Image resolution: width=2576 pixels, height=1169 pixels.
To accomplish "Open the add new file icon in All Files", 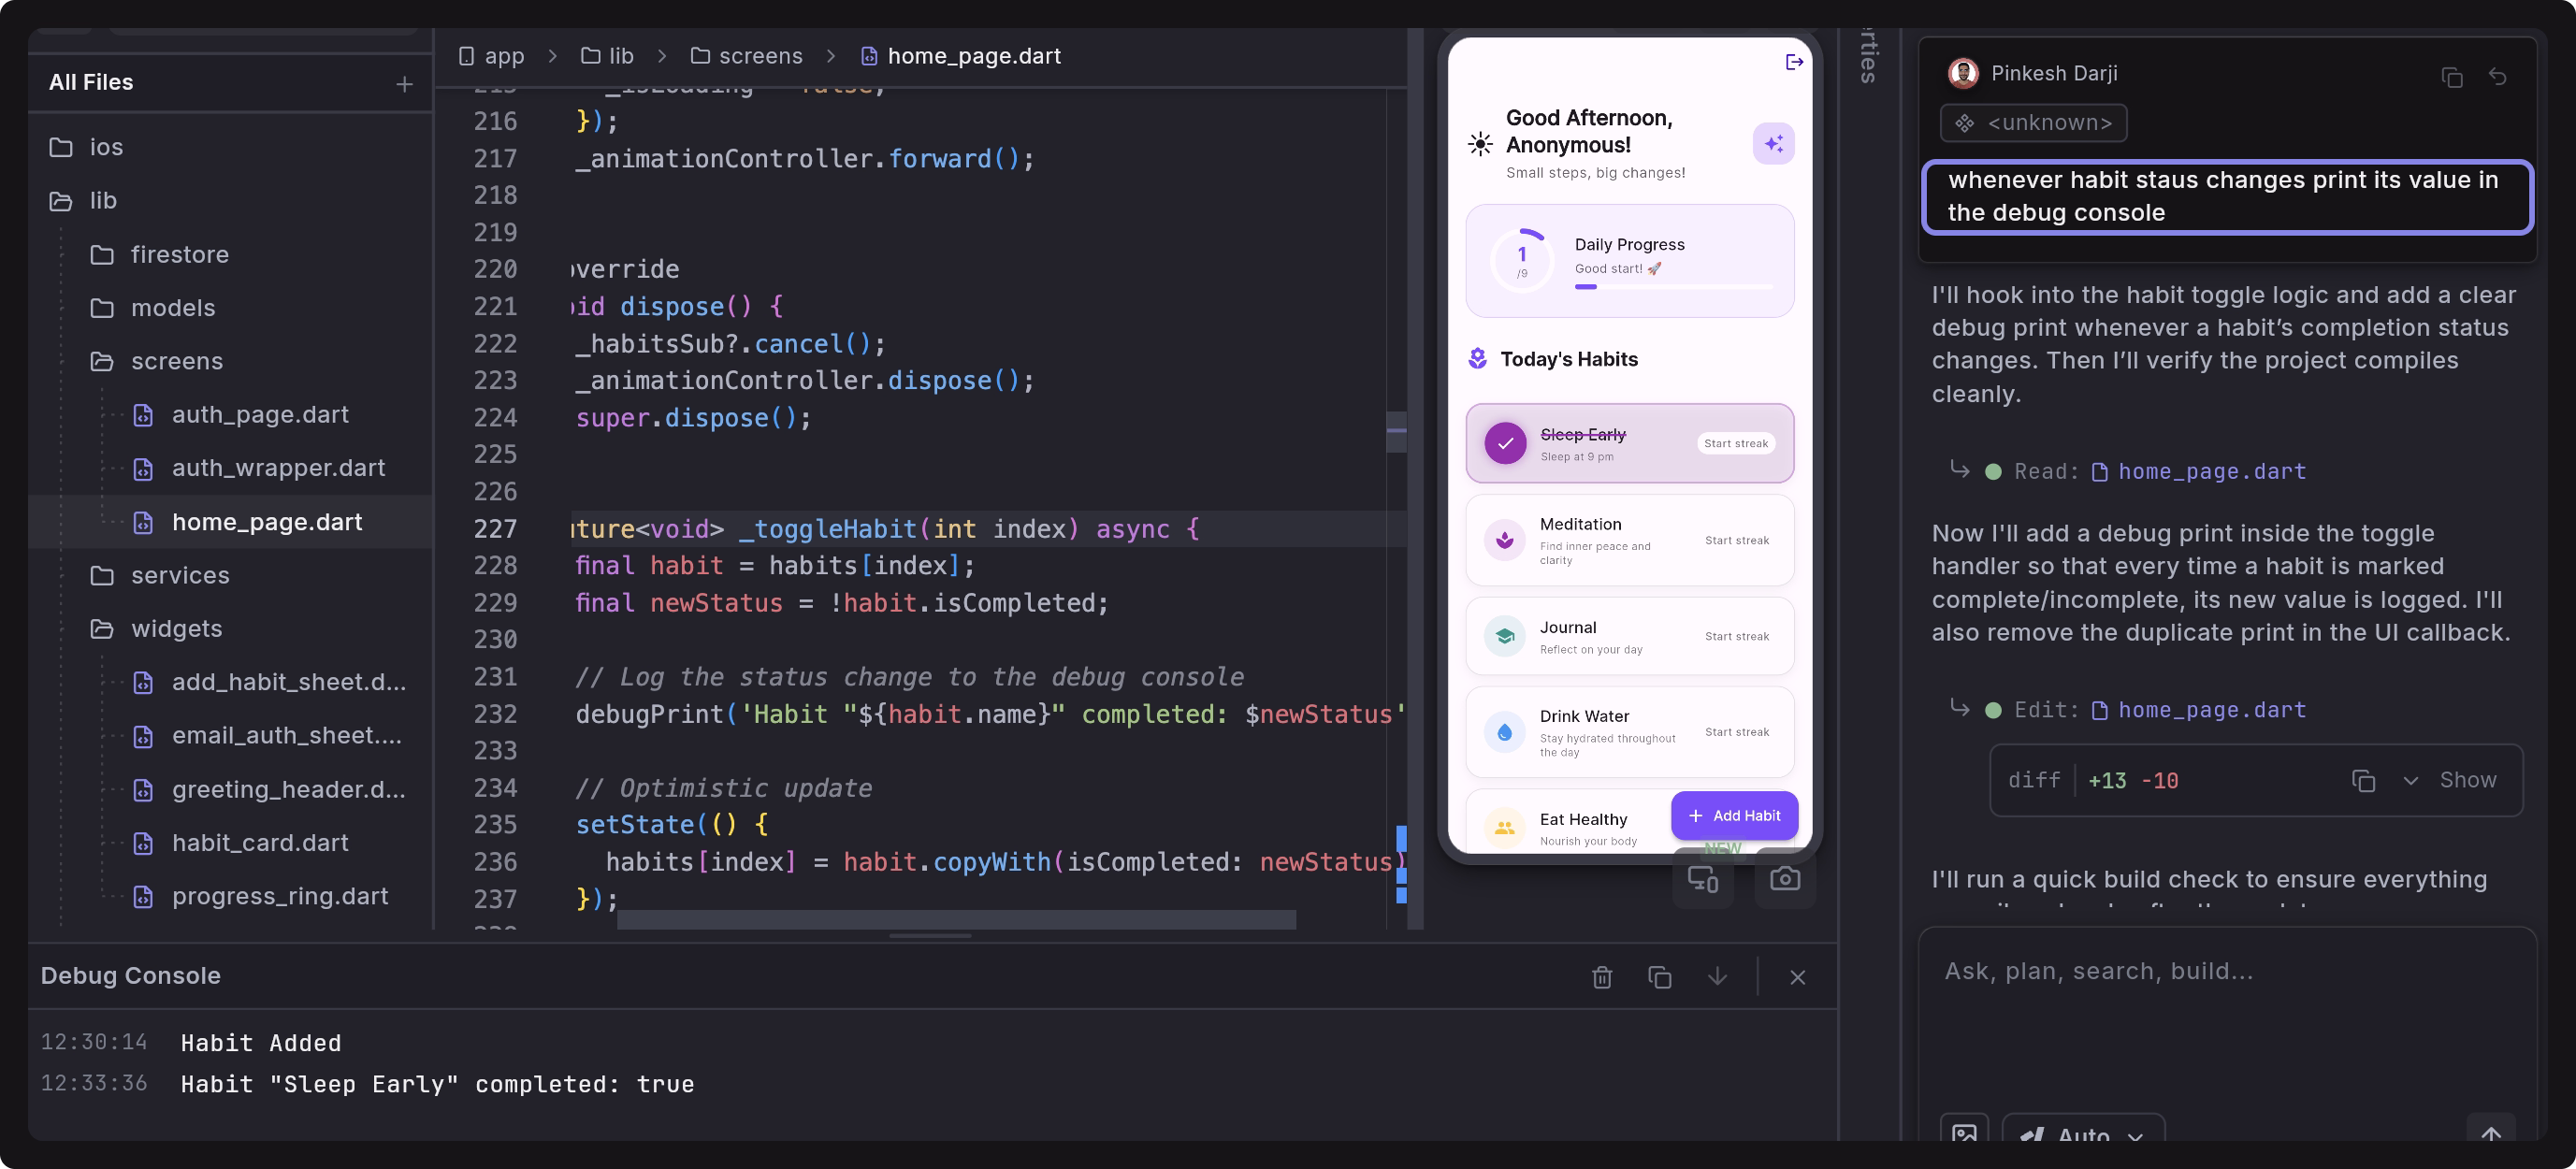I will (404, 83).
